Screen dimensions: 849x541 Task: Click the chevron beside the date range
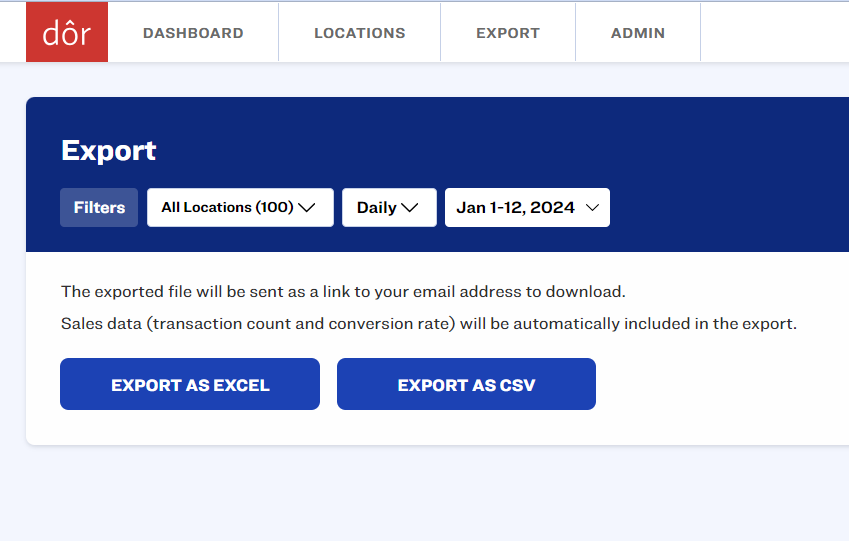click(592, 208)
